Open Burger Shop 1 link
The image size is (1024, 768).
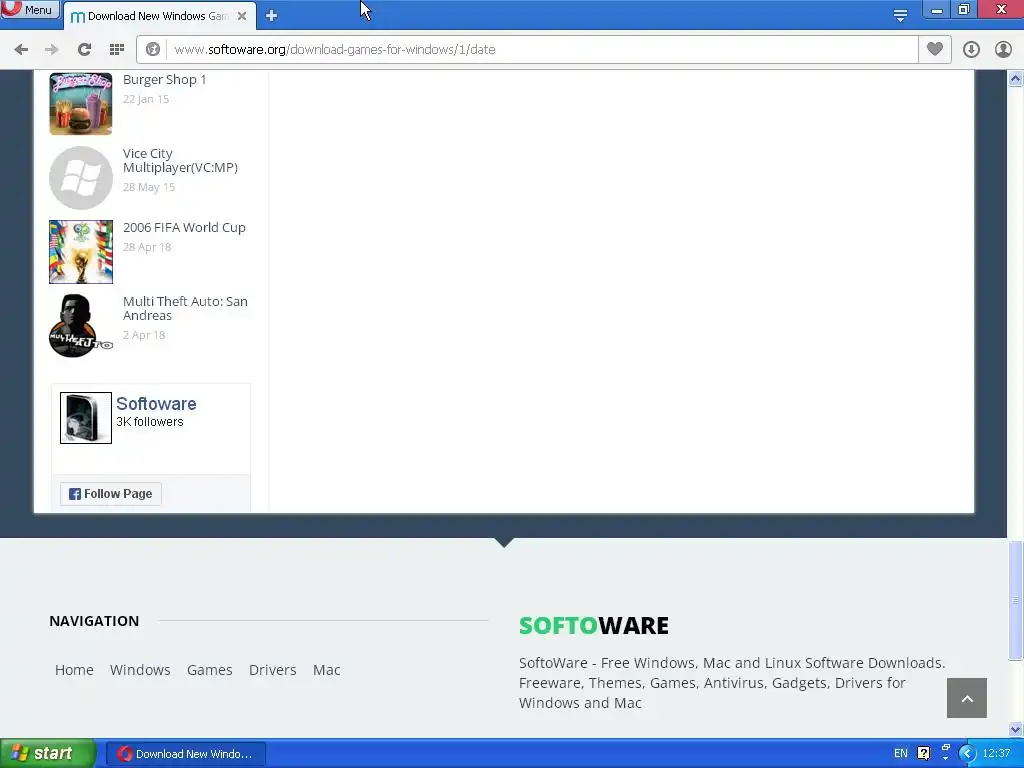point(165,80)
